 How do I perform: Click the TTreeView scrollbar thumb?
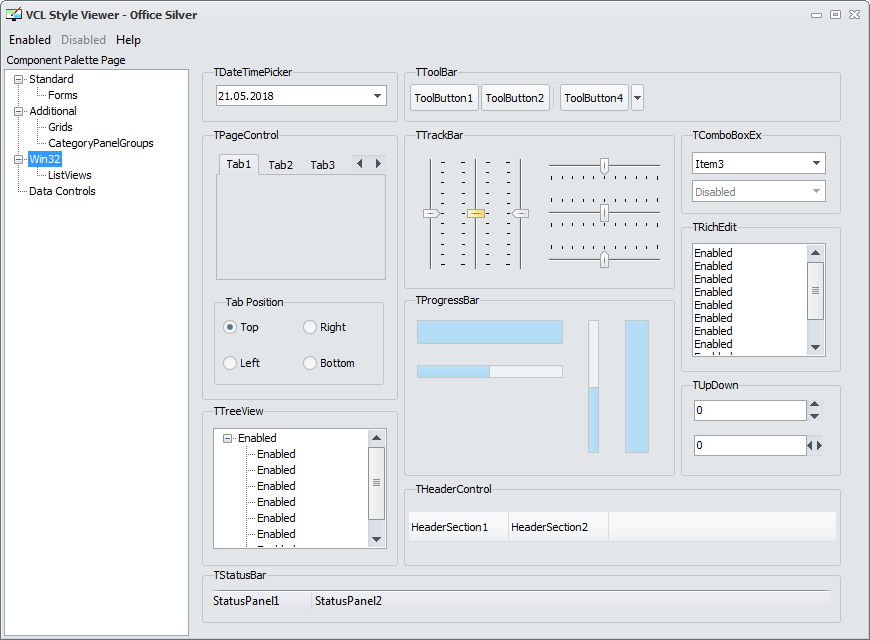376,483
